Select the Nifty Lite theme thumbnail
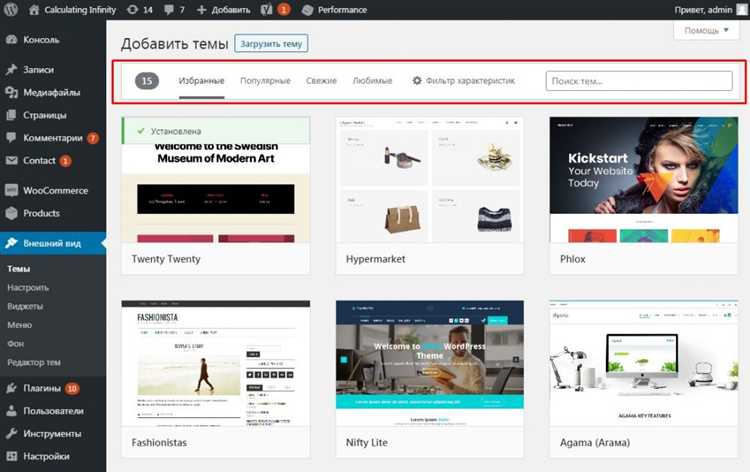Image resolution: width=750 pixels, height=472 pixels. coord(430,363)
